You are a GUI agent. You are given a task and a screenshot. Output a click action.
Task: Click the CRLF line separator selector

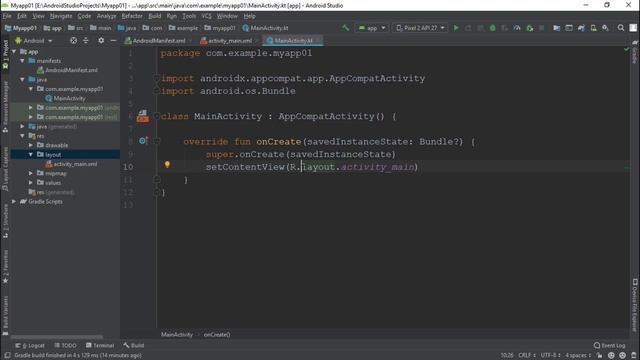527,356
